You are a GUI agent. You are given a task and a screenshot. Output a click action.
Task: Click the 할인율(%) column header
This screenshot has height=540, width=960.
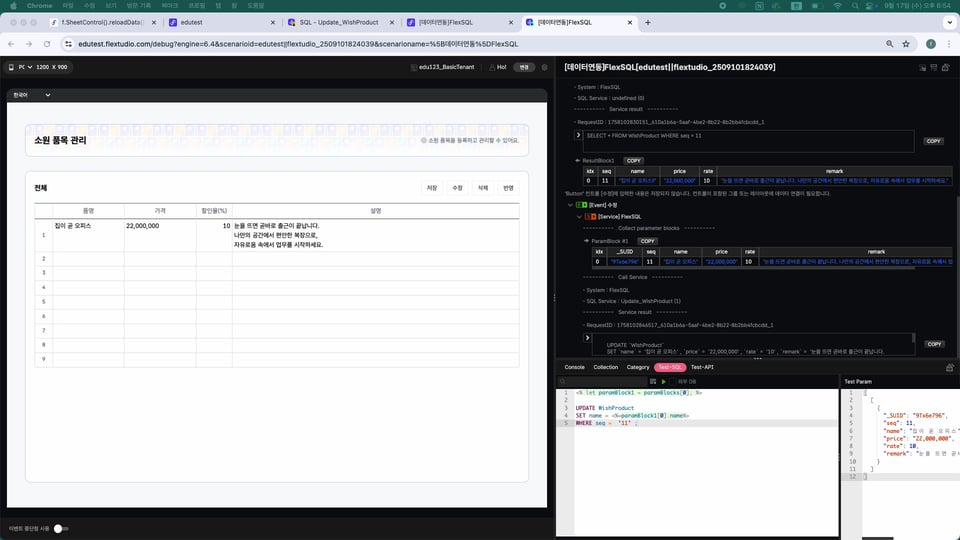214,211
